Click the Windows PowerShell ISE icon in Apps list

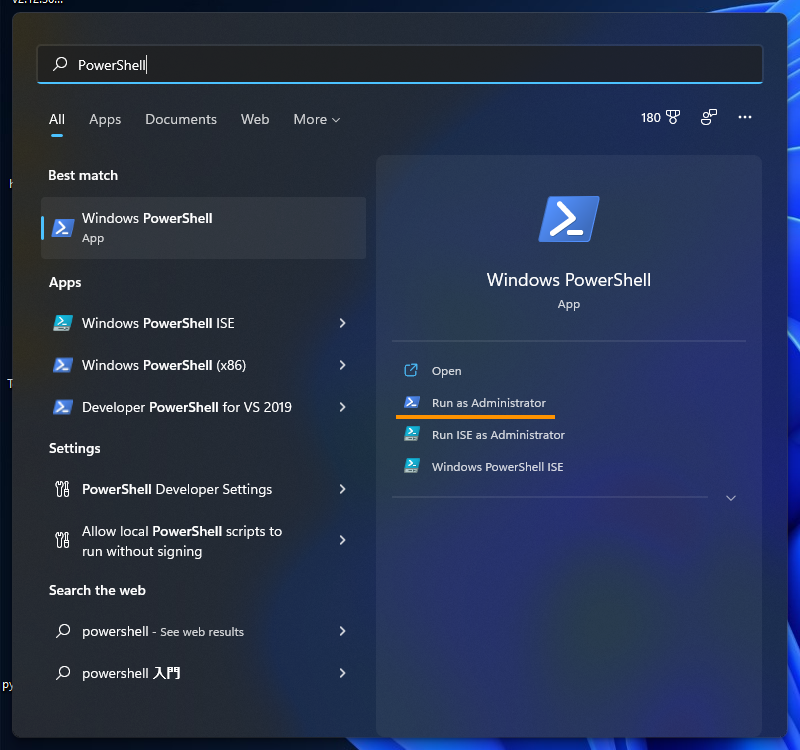coord(63,323)
